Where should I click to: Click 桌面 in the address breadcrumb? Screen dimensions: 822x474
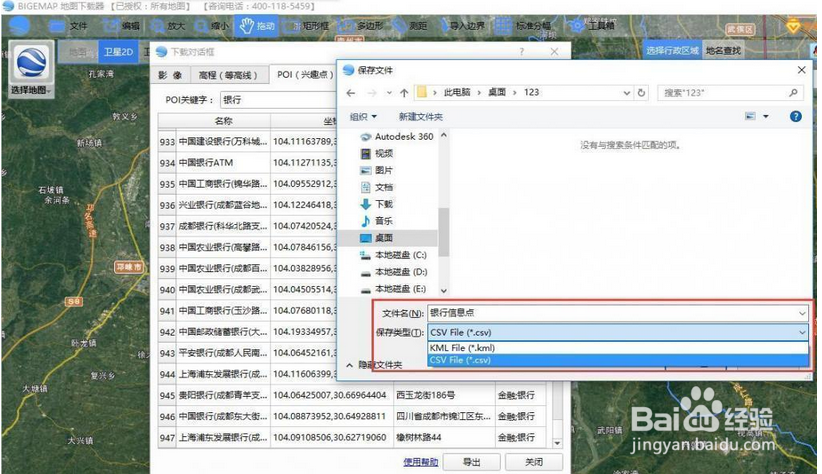496,92
